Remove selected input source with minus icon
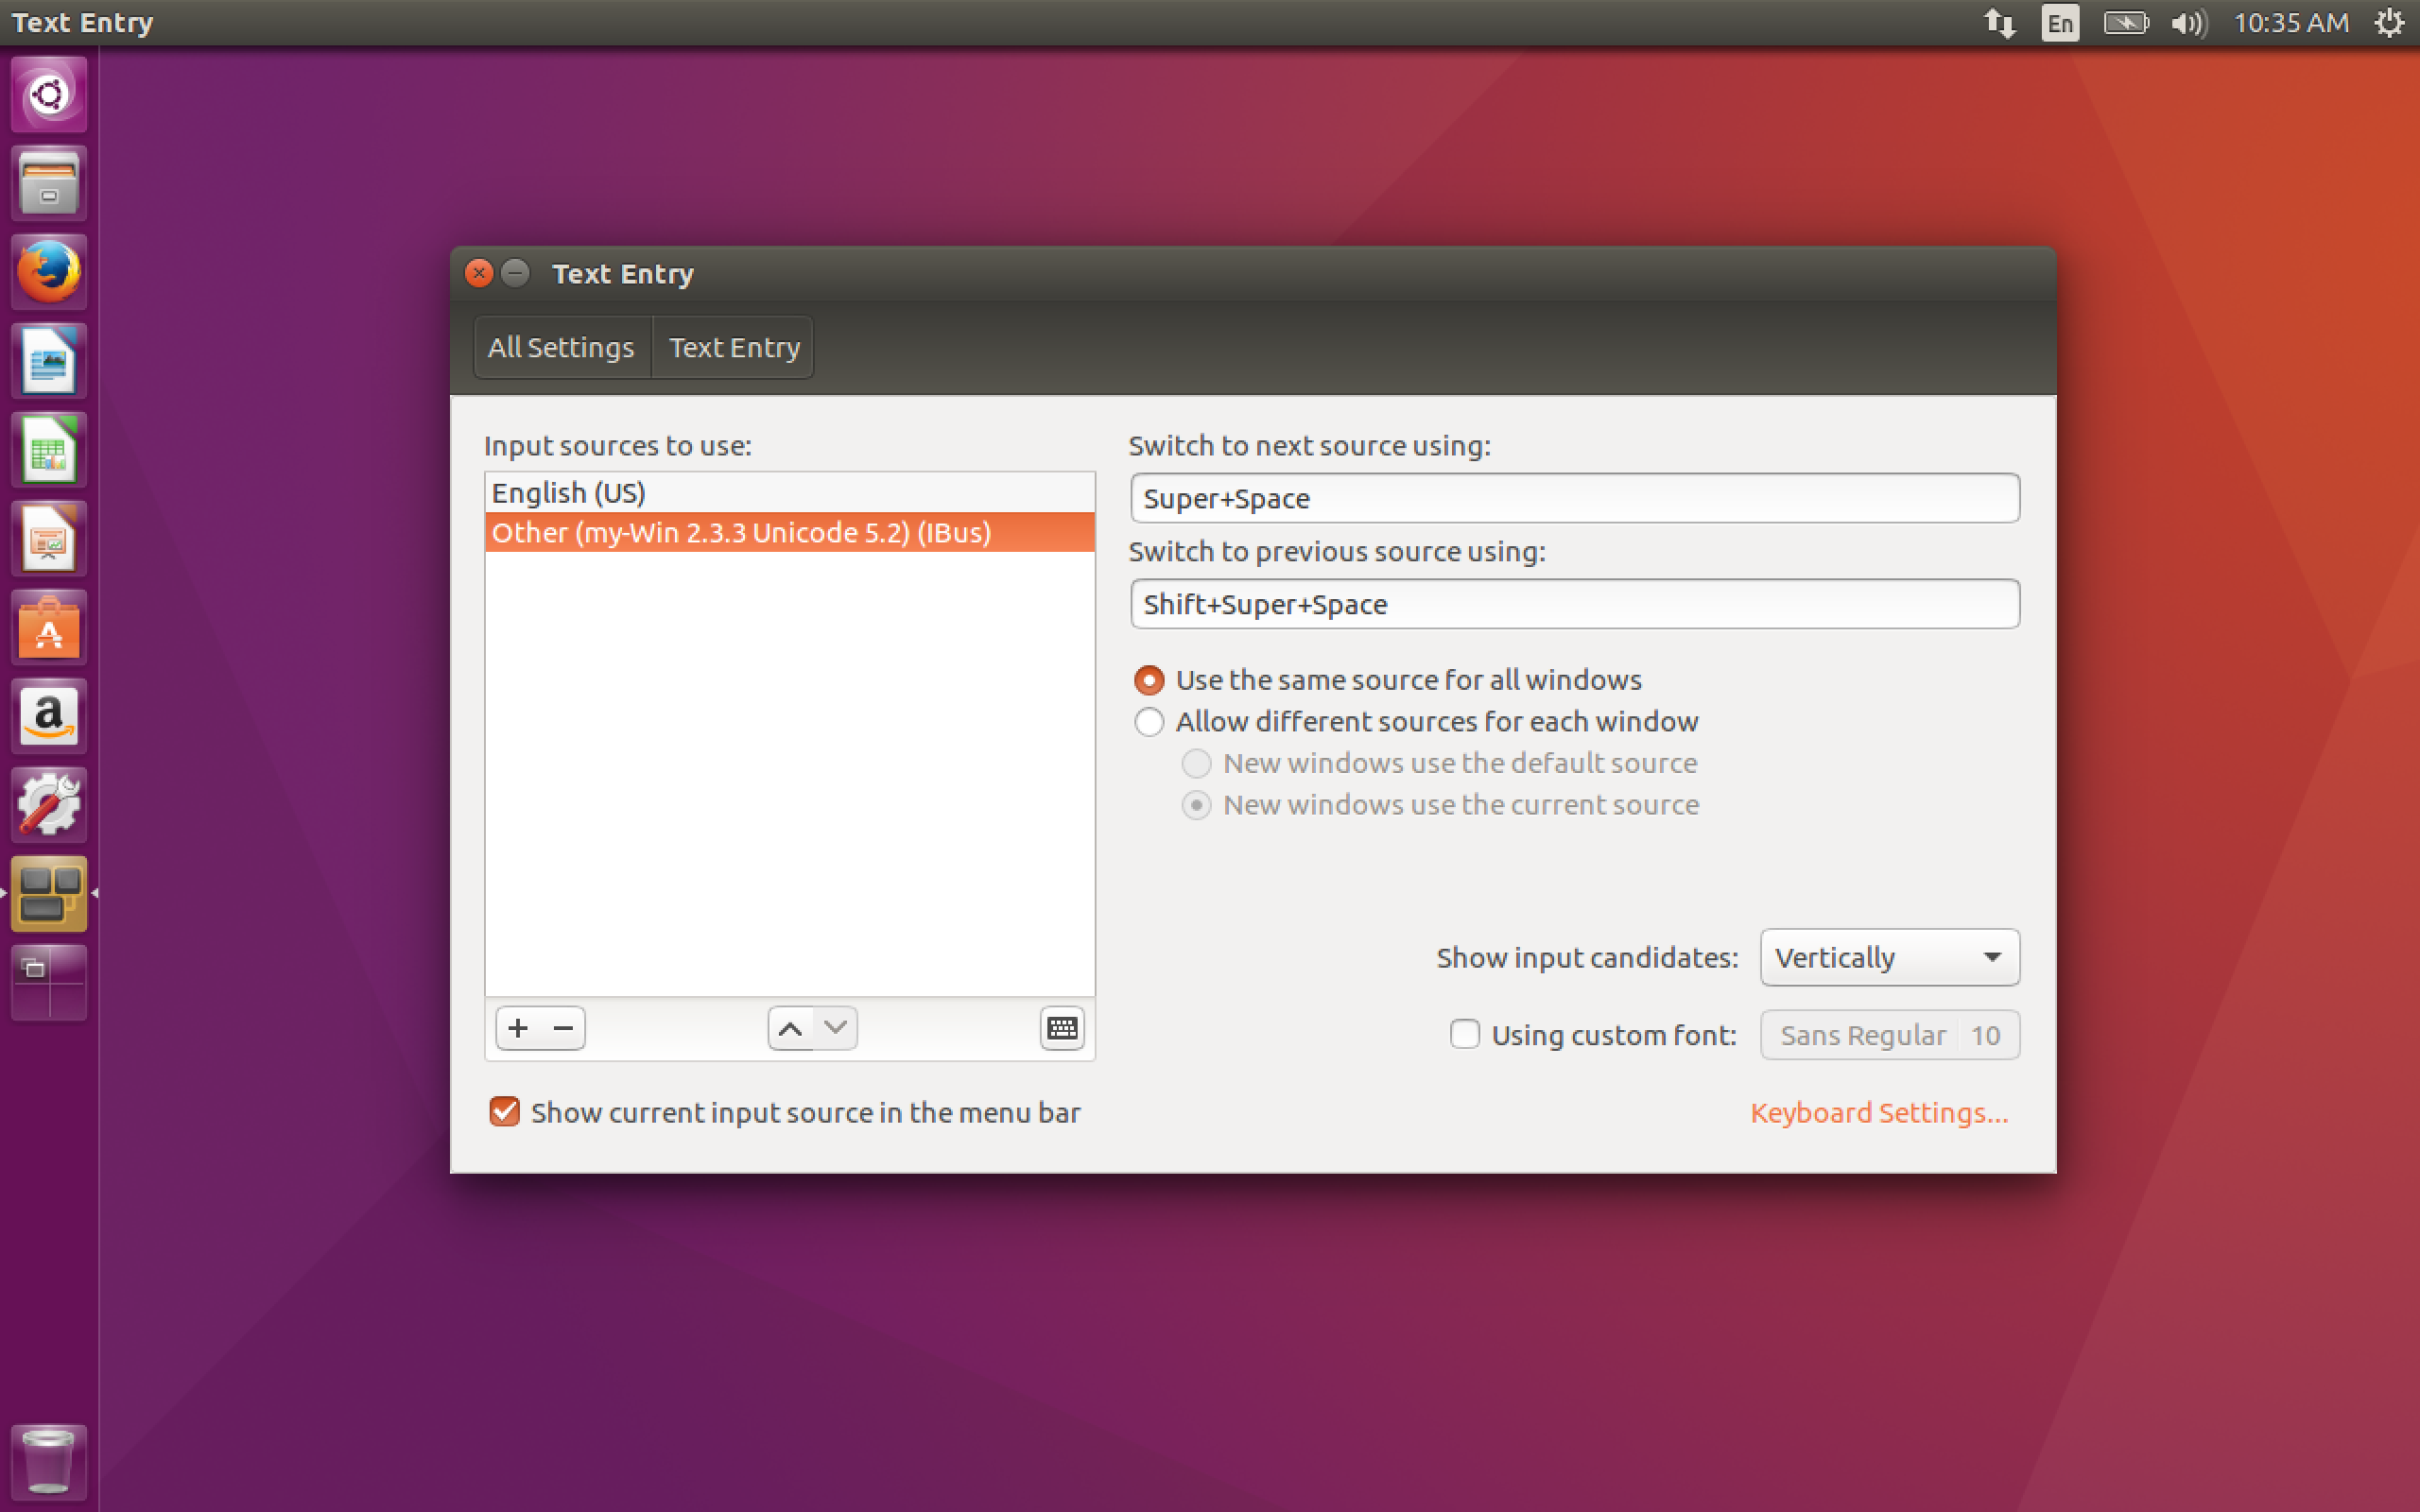Image resolution: width=2420 pixels, height=1512 pixels. 563,1028
